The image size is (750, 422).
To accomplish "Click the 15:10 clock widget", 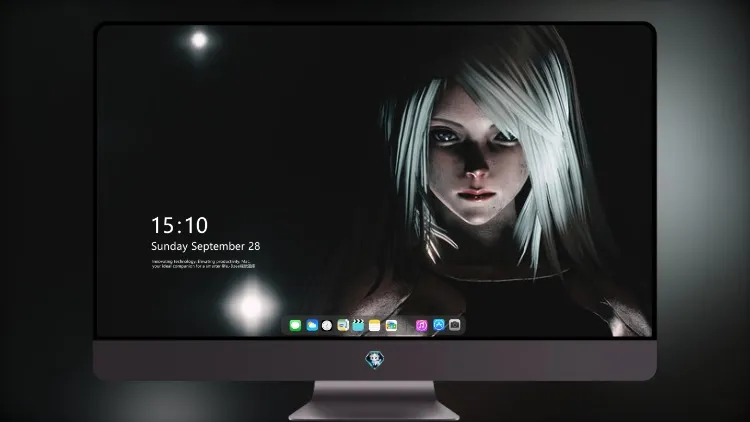I will tap(179, 225).
